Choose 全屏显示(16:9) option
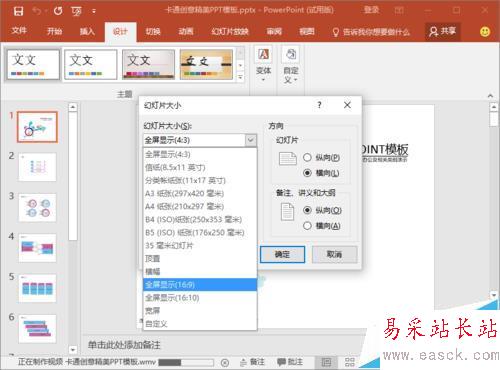Image resolution: width=500 pixels, height=370 pixels. pos(200,284)
